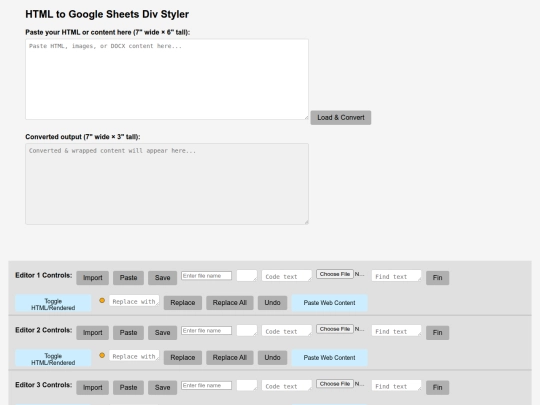Viewport: 540px width, 405px height.
Task: Click Save in Editor 3 Controls
Action: 163,387
